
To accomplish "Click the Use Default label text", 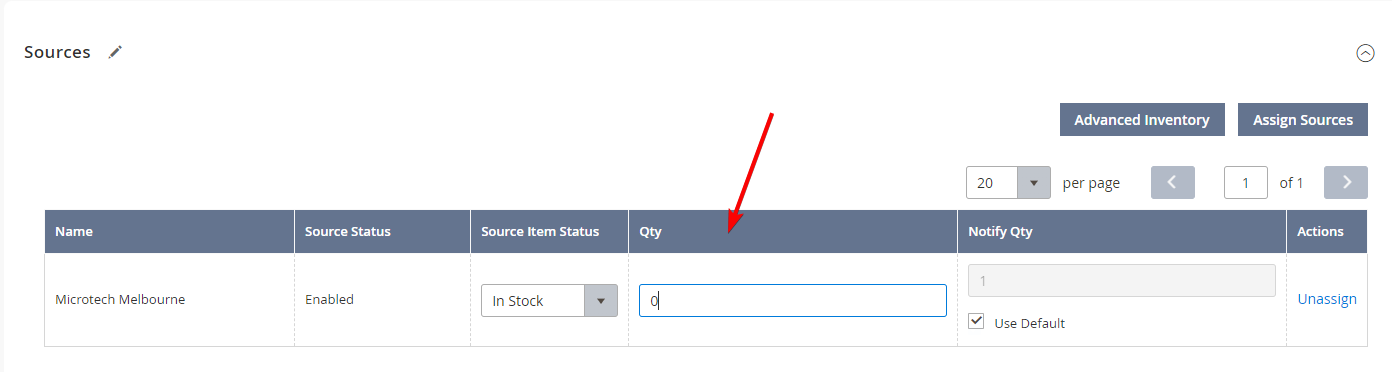I will (x=1029, y=323).
